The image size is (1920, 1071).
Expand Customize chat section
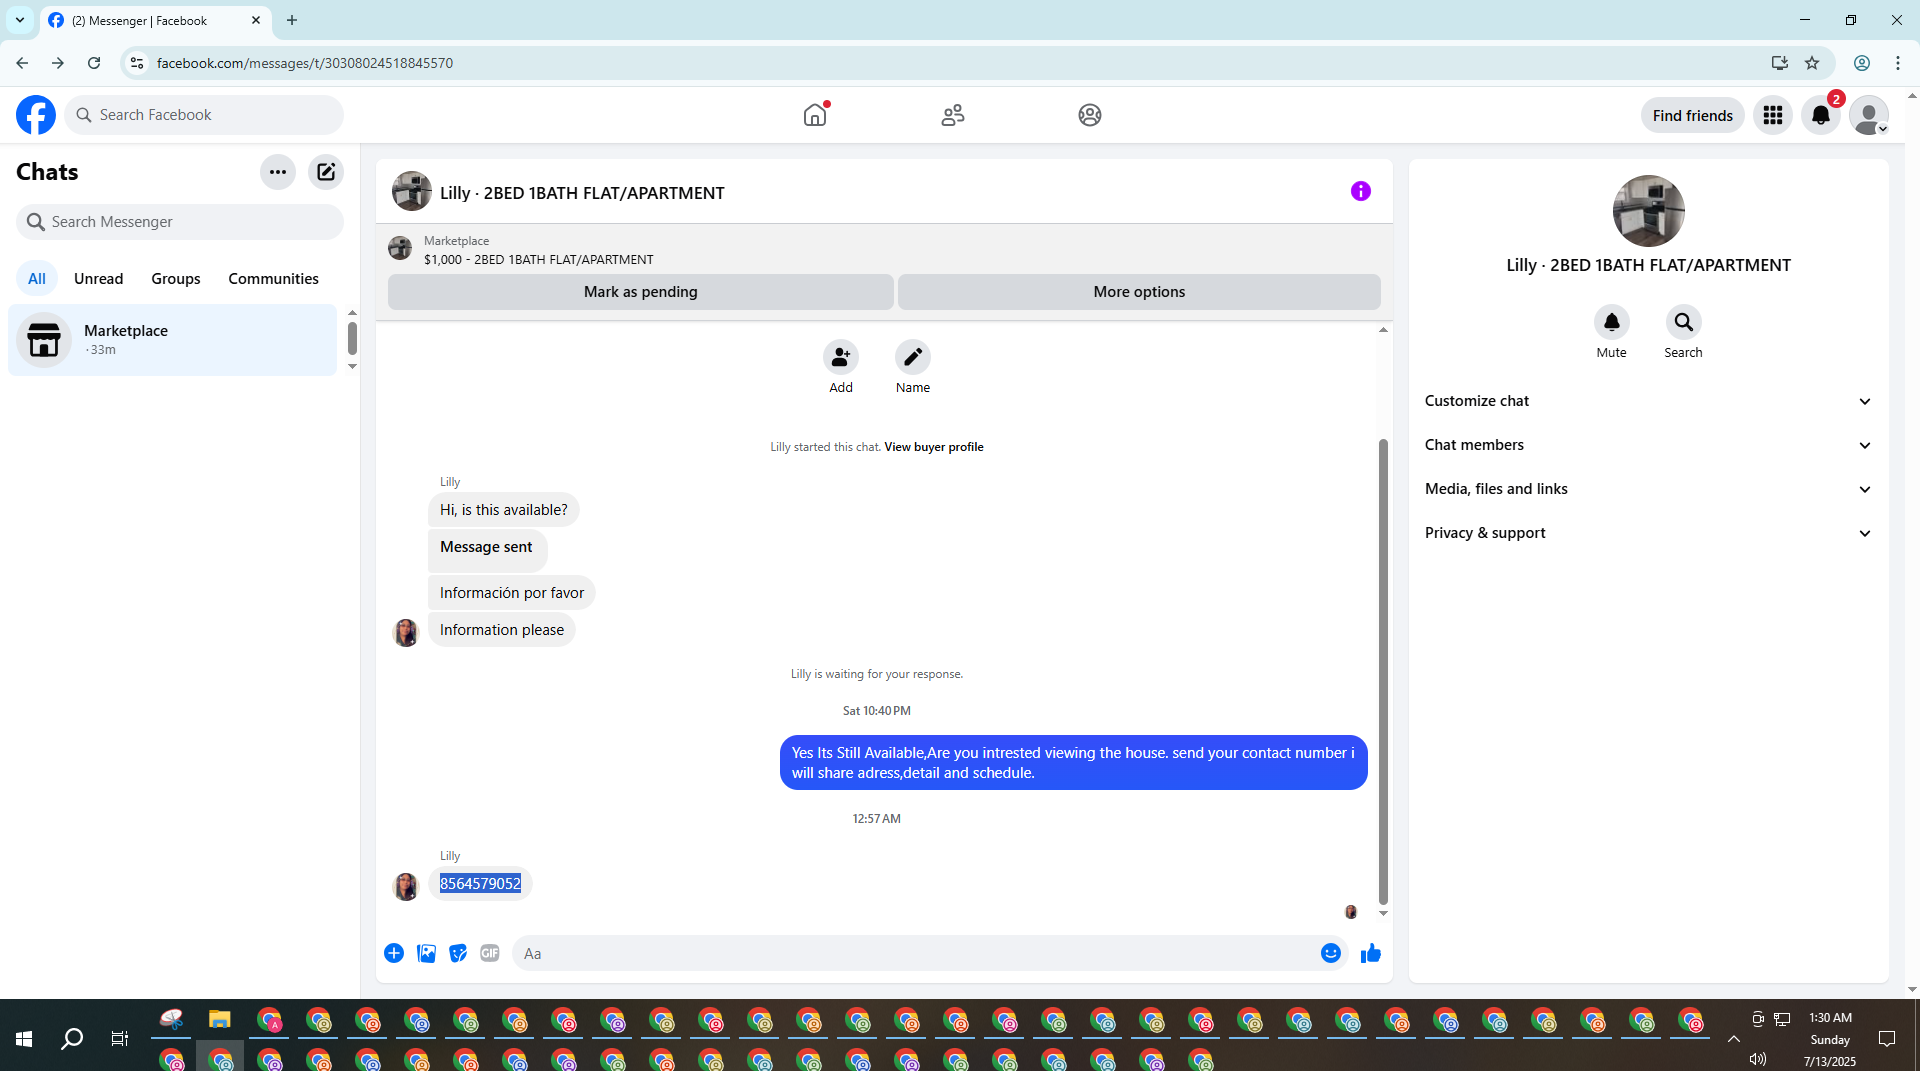(x=1648, y=401)
